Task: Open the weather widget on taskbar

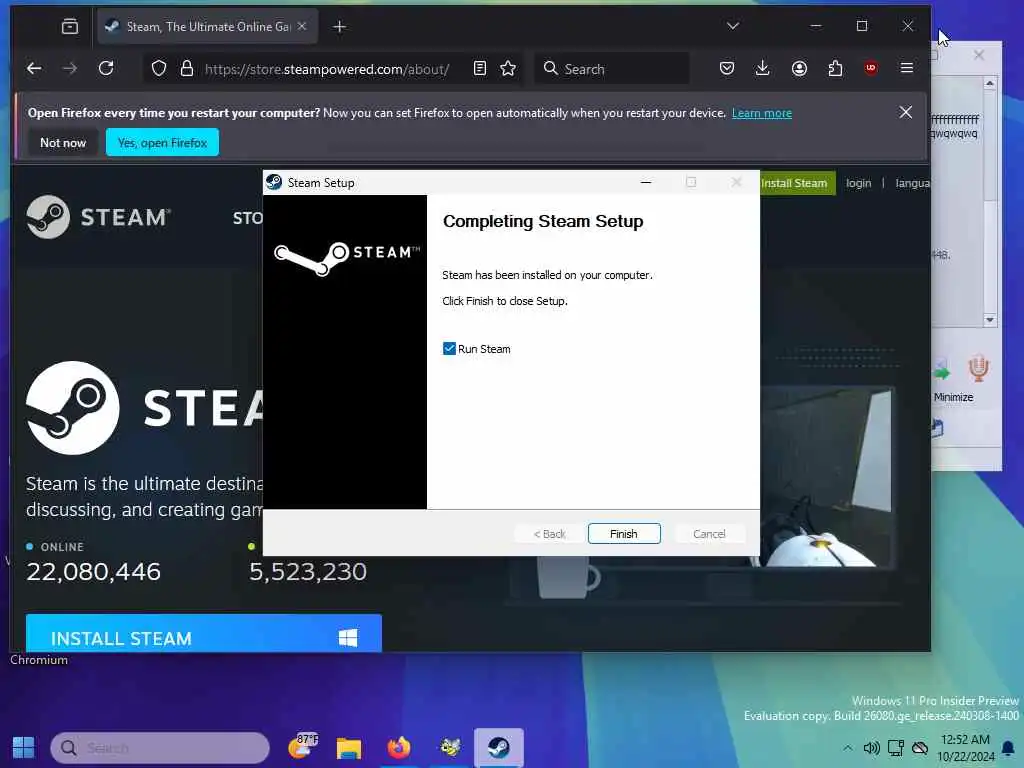Action: [x=302, y=746]
